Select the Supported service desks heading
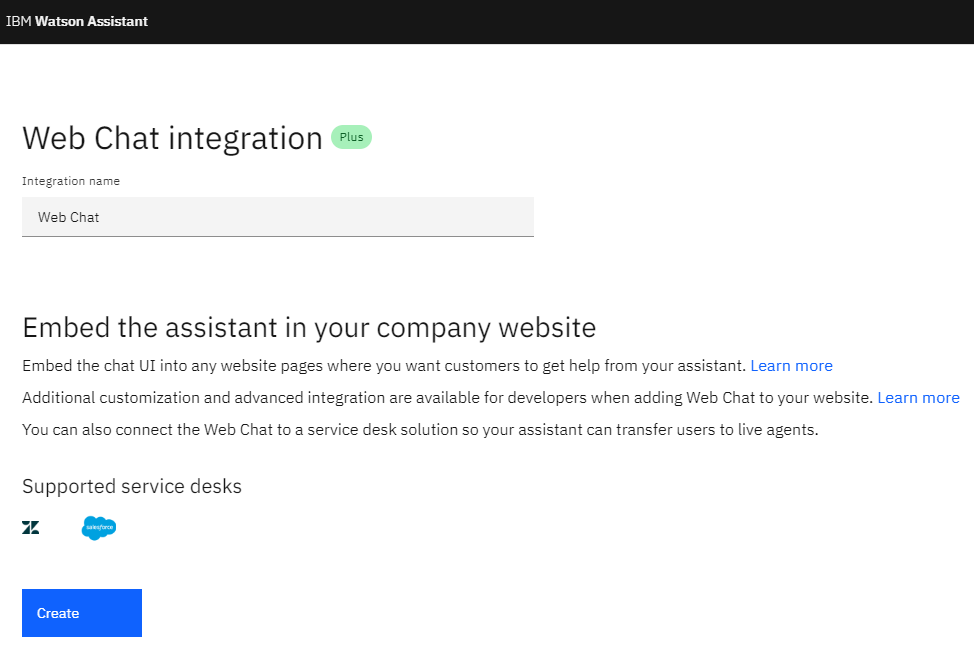This screenshot has height=656, width=974. click(132, 487)
